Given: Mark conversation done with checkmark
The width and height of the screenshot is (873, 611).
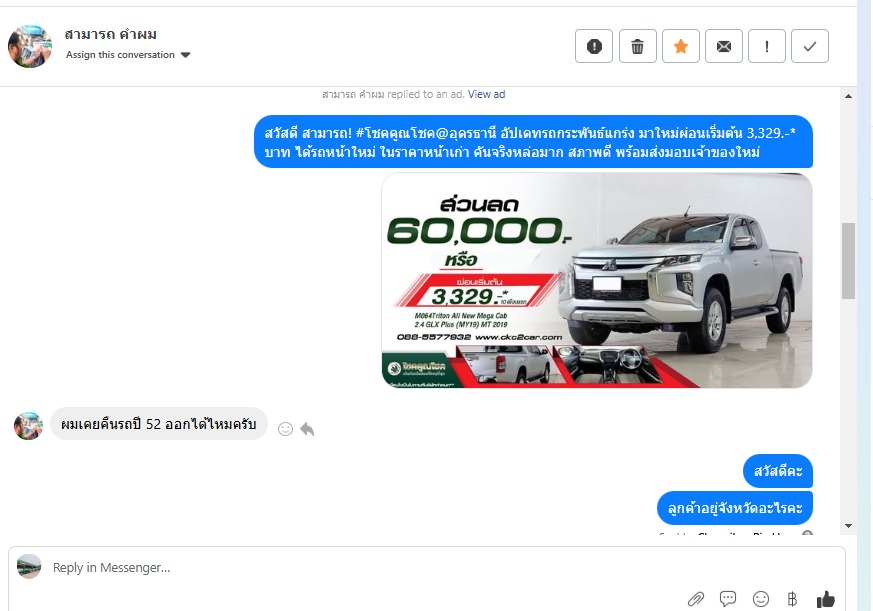Looking at the screenshot, I should pyautogui.click(x=810, y=46).
